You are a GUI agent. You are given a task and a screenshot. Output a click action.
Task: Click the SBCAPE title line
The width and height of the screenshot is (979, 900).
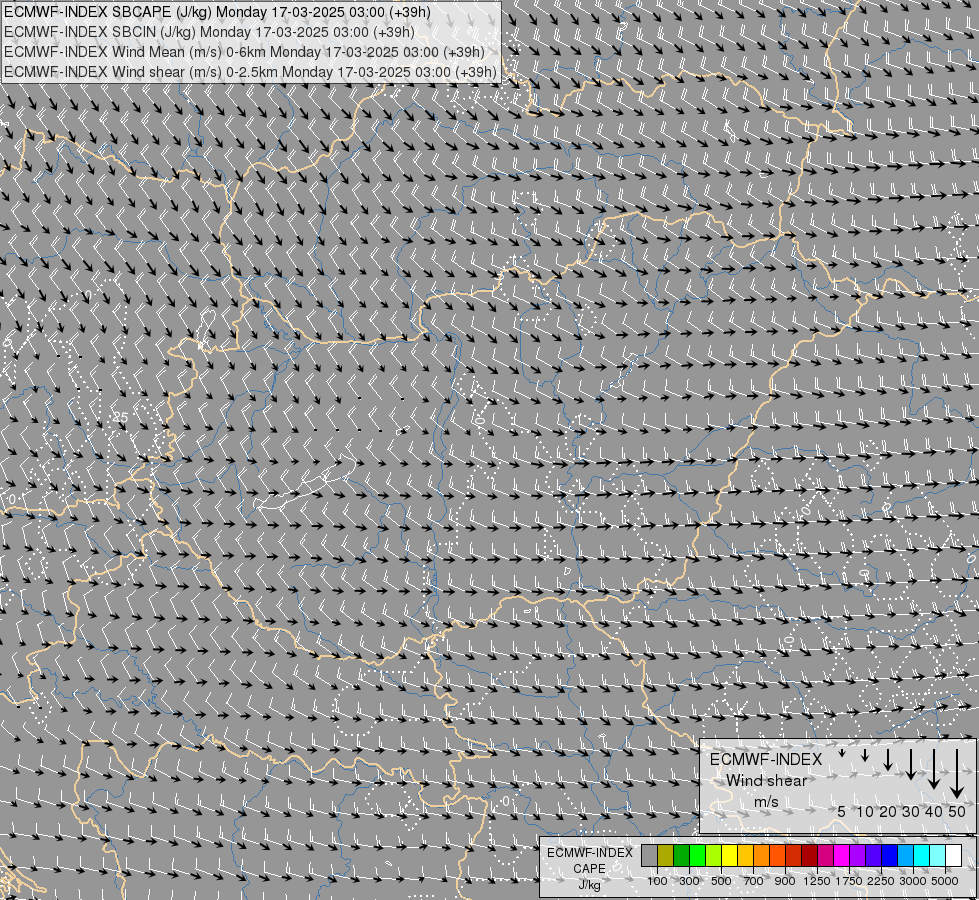(x=217, y=12)
